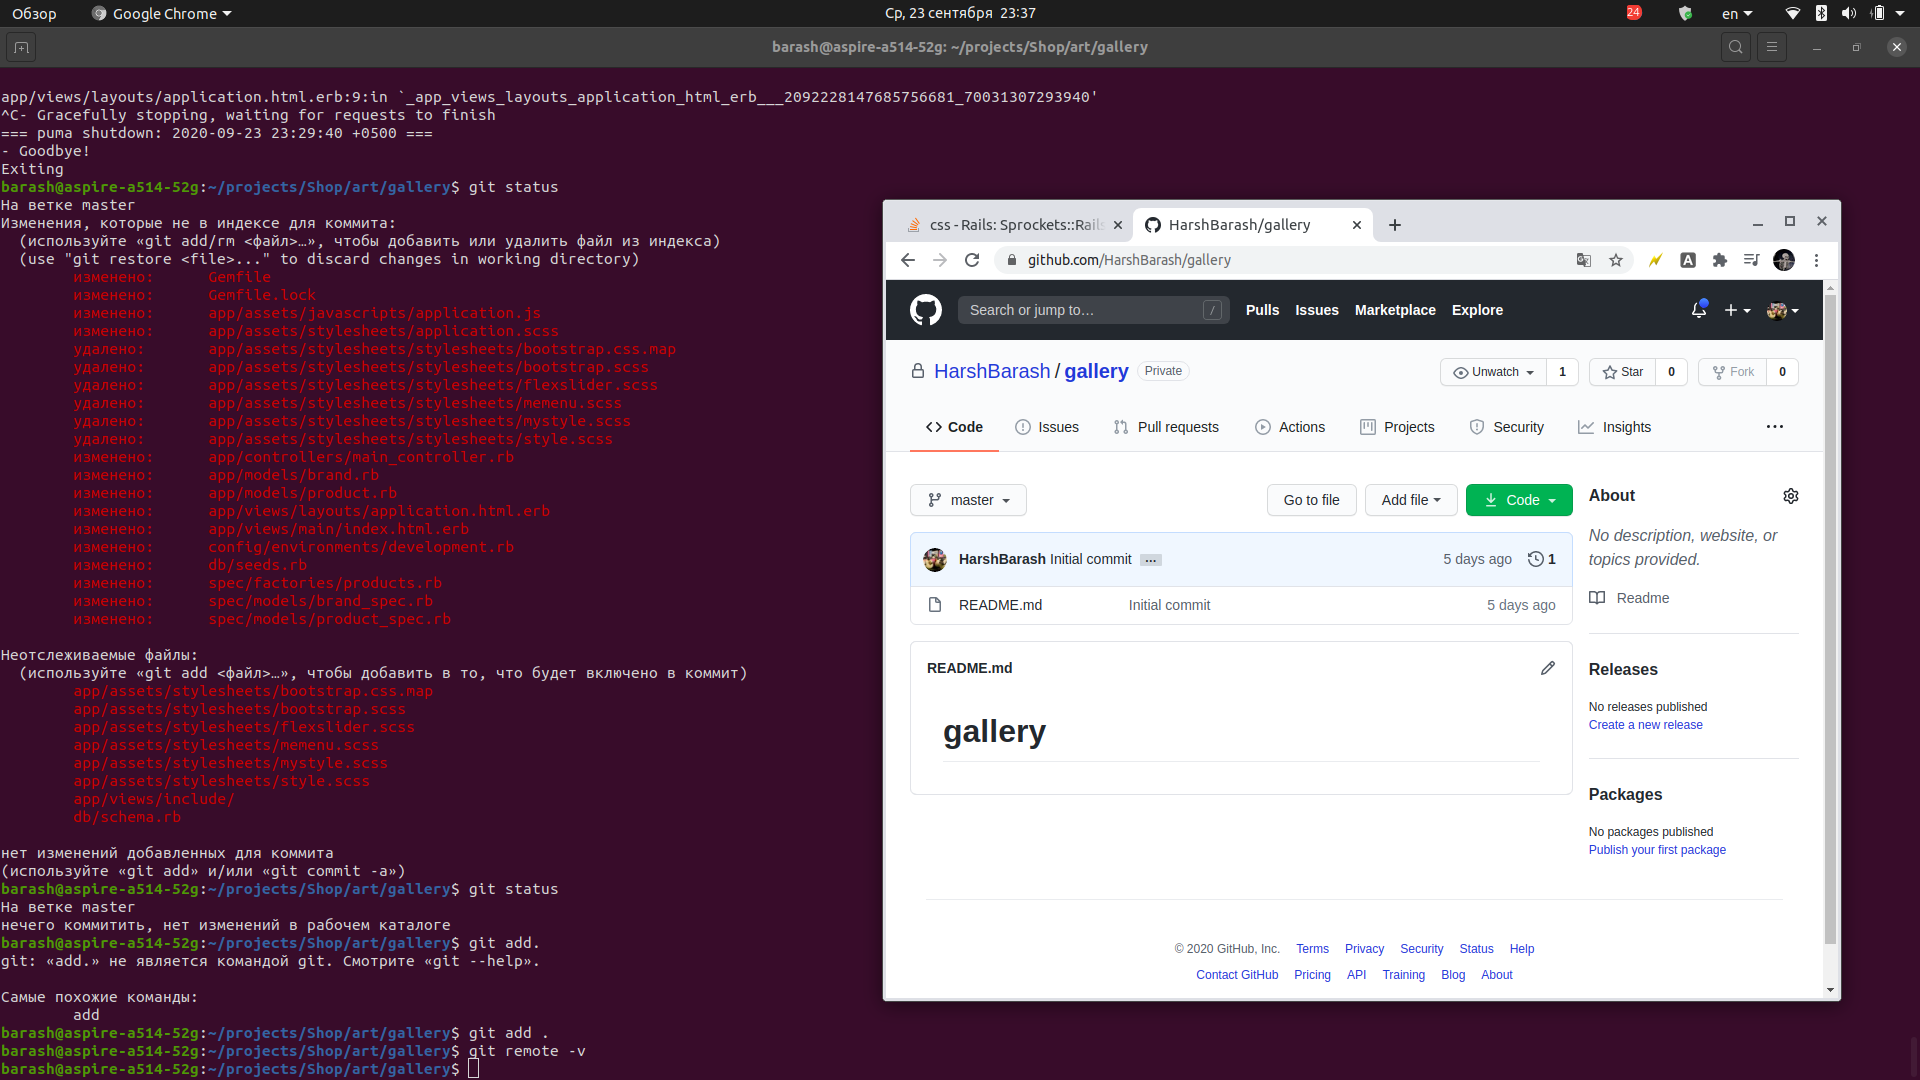Open the user avatar menu on GitHub
Screen dimensions: 1920x1080
1782,310
